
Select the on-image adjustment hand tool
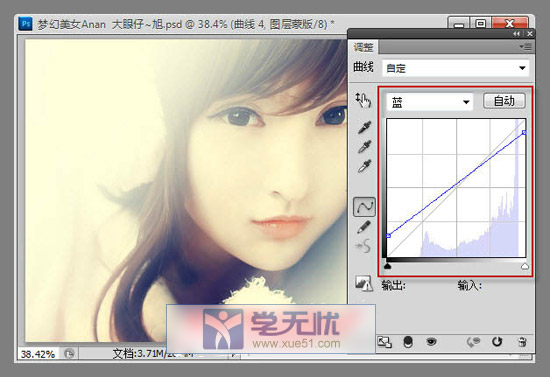[363, 101]
